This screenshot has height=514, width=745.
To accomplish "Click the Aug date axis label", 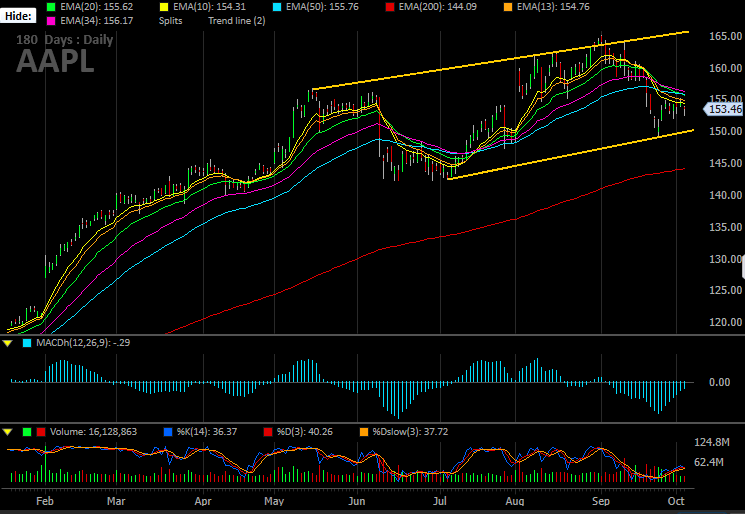I will (x=515, y=502).
